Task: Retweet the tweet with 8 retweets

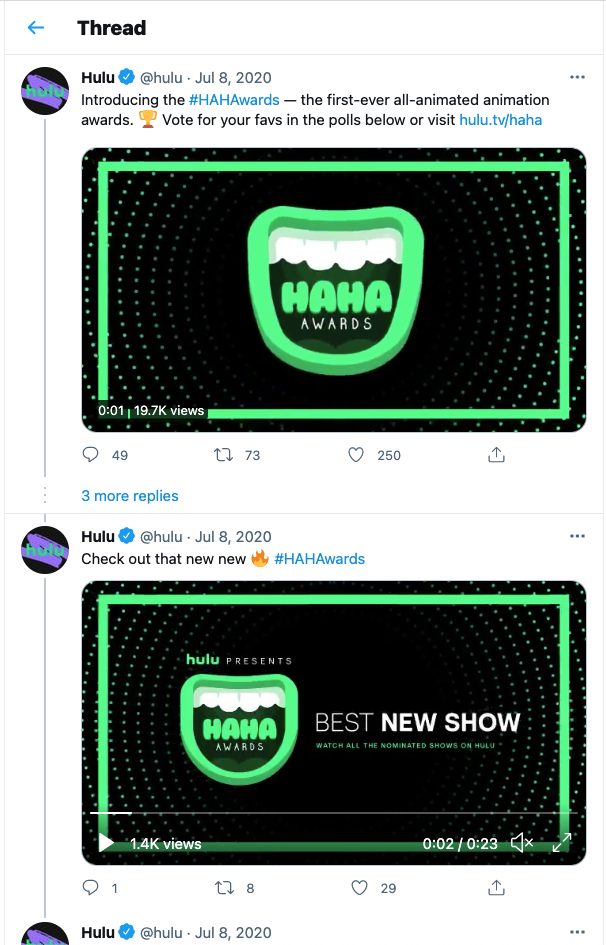Action: (225, 888)
